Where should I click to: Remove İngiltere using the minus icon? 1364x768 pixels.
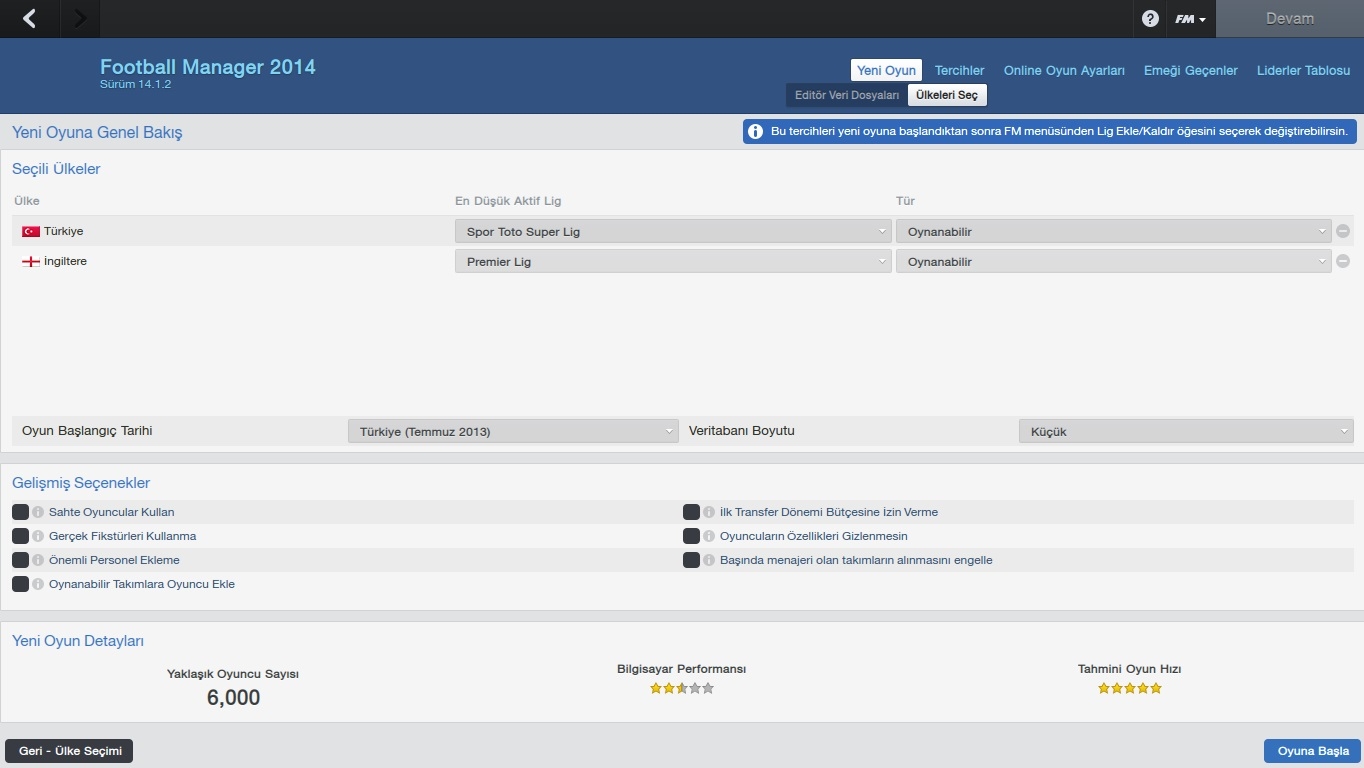coord(1343,262)
